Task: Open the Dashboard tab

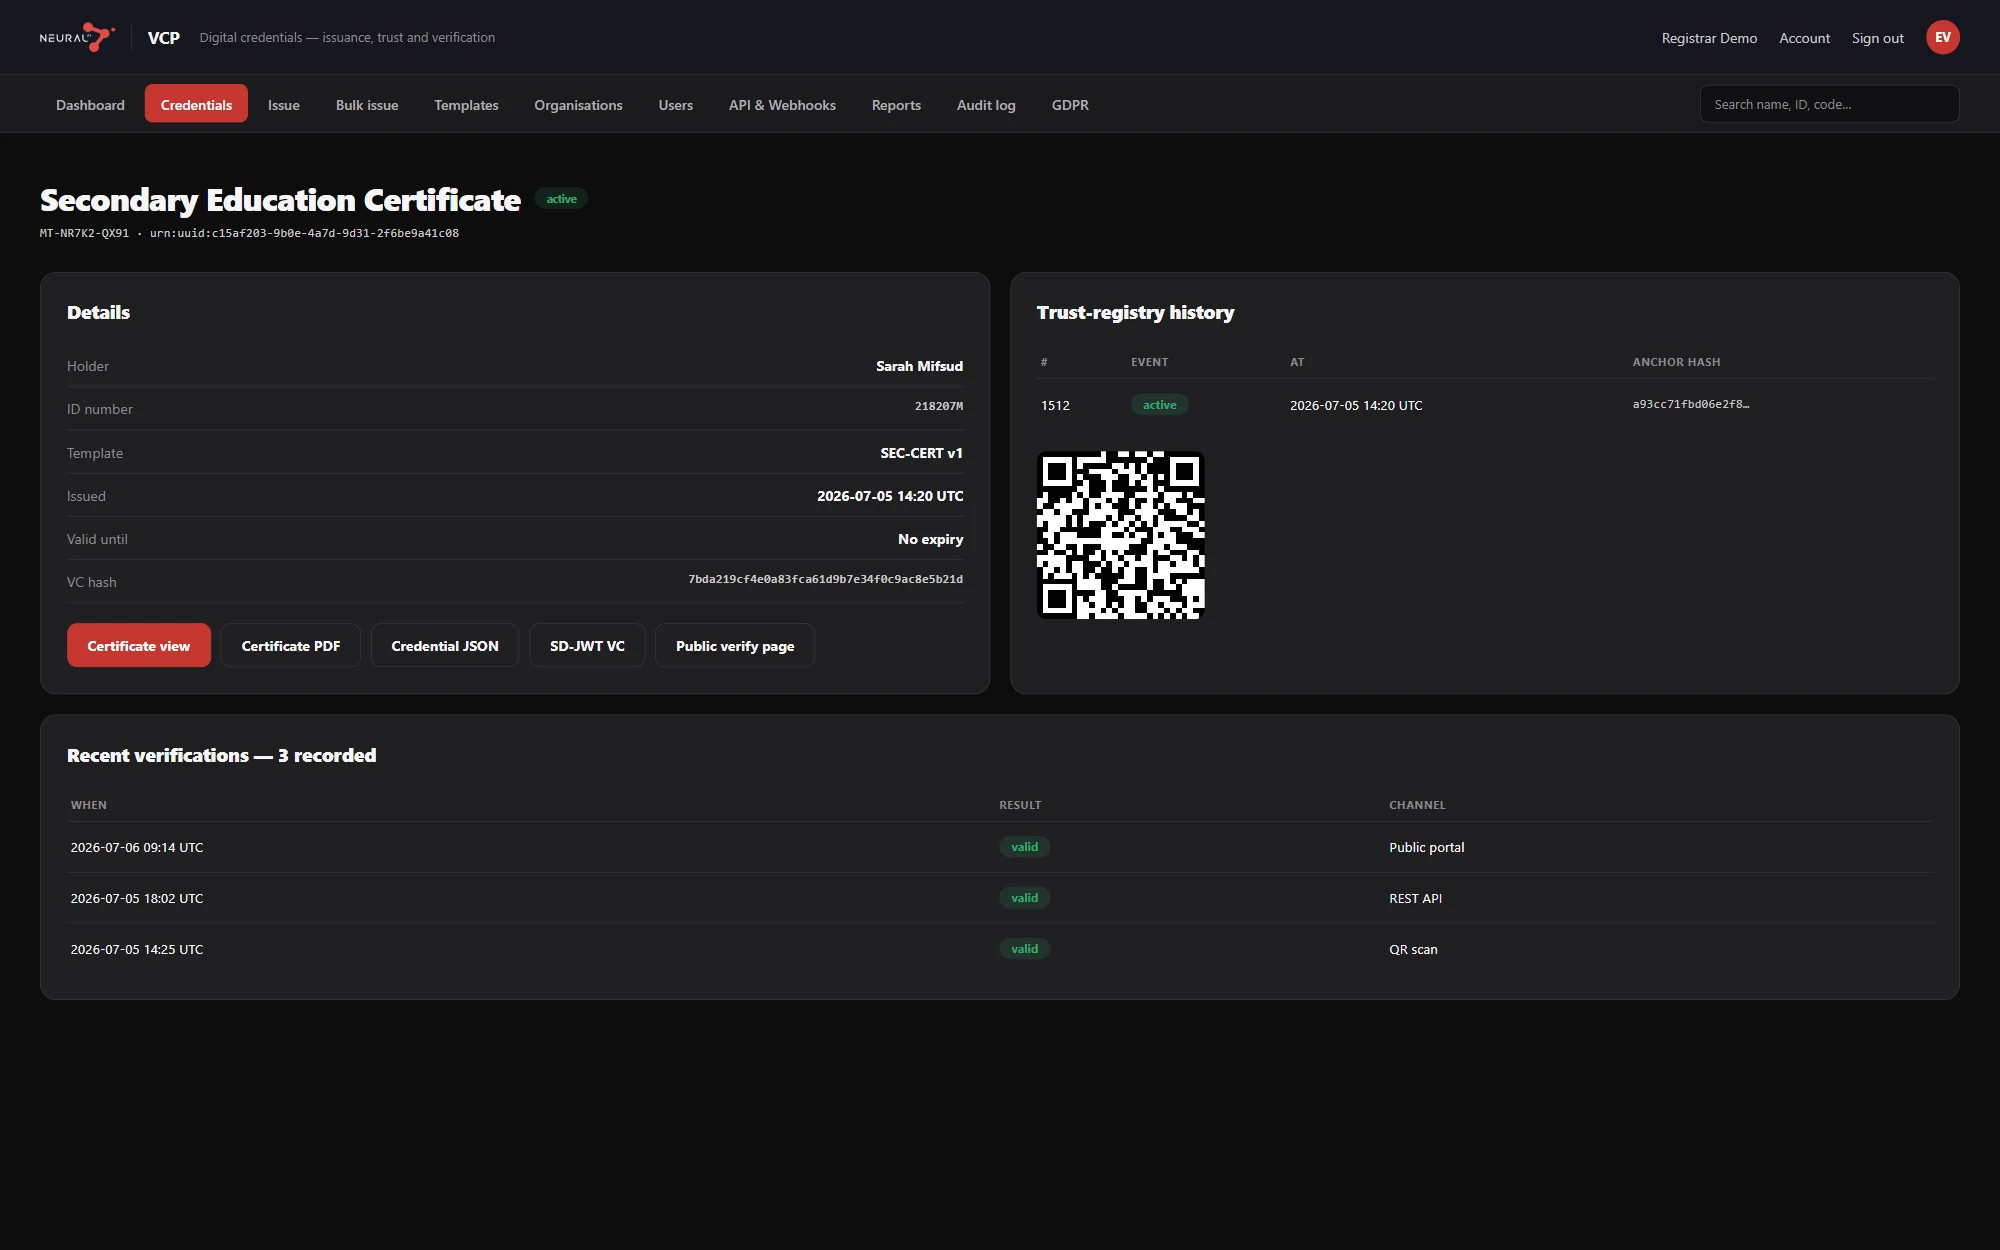Action: coord(90,104)
